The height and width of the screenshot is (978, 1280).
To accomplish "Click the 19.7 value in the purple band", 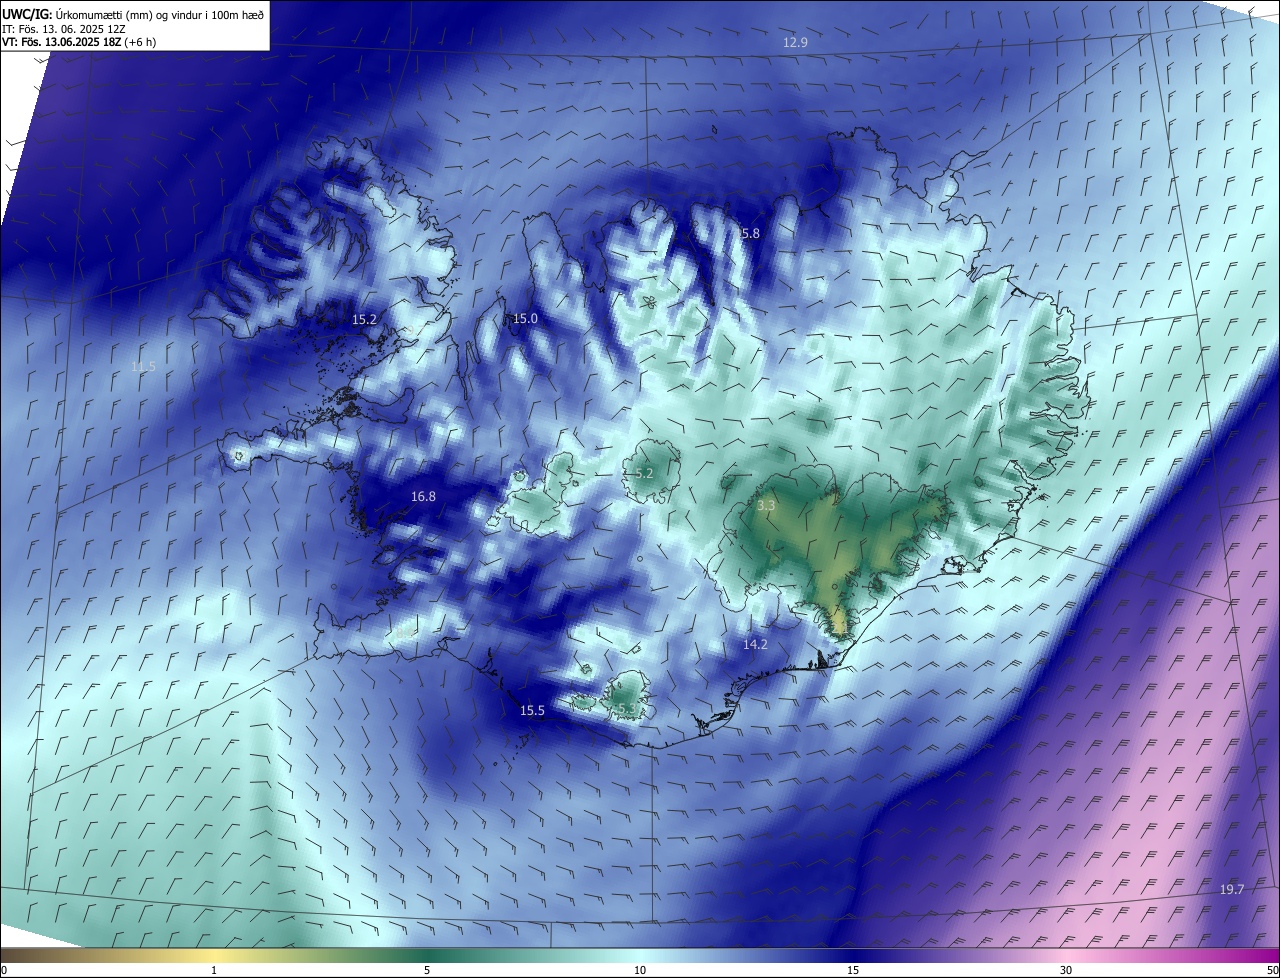I will (x=1232, y=890).
